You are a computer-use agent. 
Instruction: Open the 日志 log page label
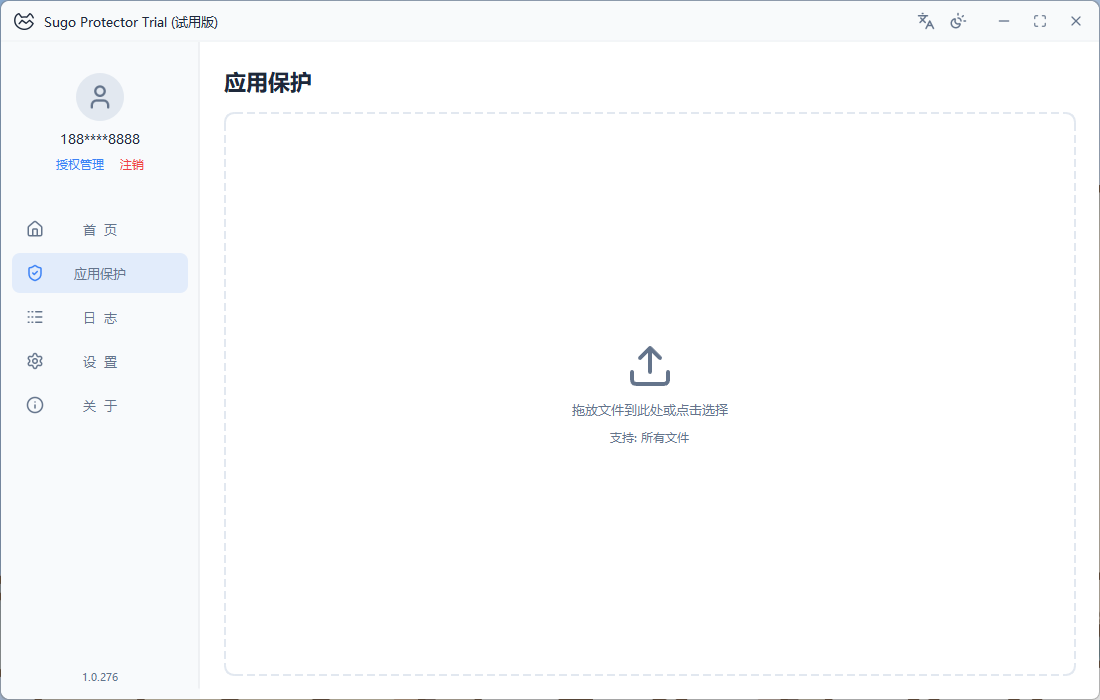(x=100, y=318)
